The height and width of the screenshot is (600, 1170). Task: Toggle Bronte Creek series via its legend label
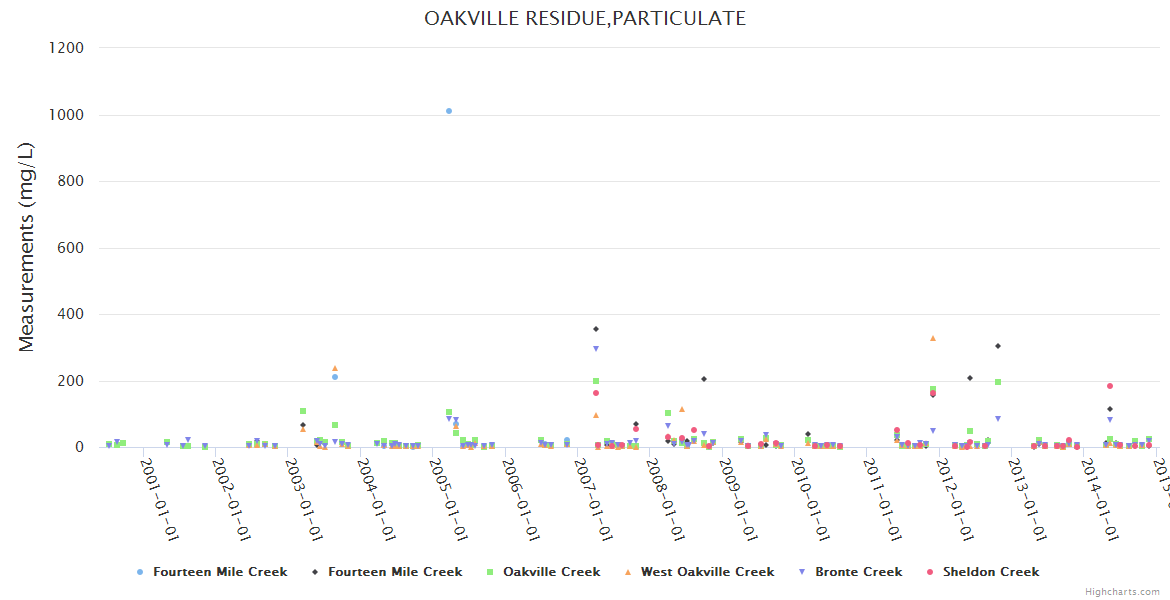click(858, 572)
